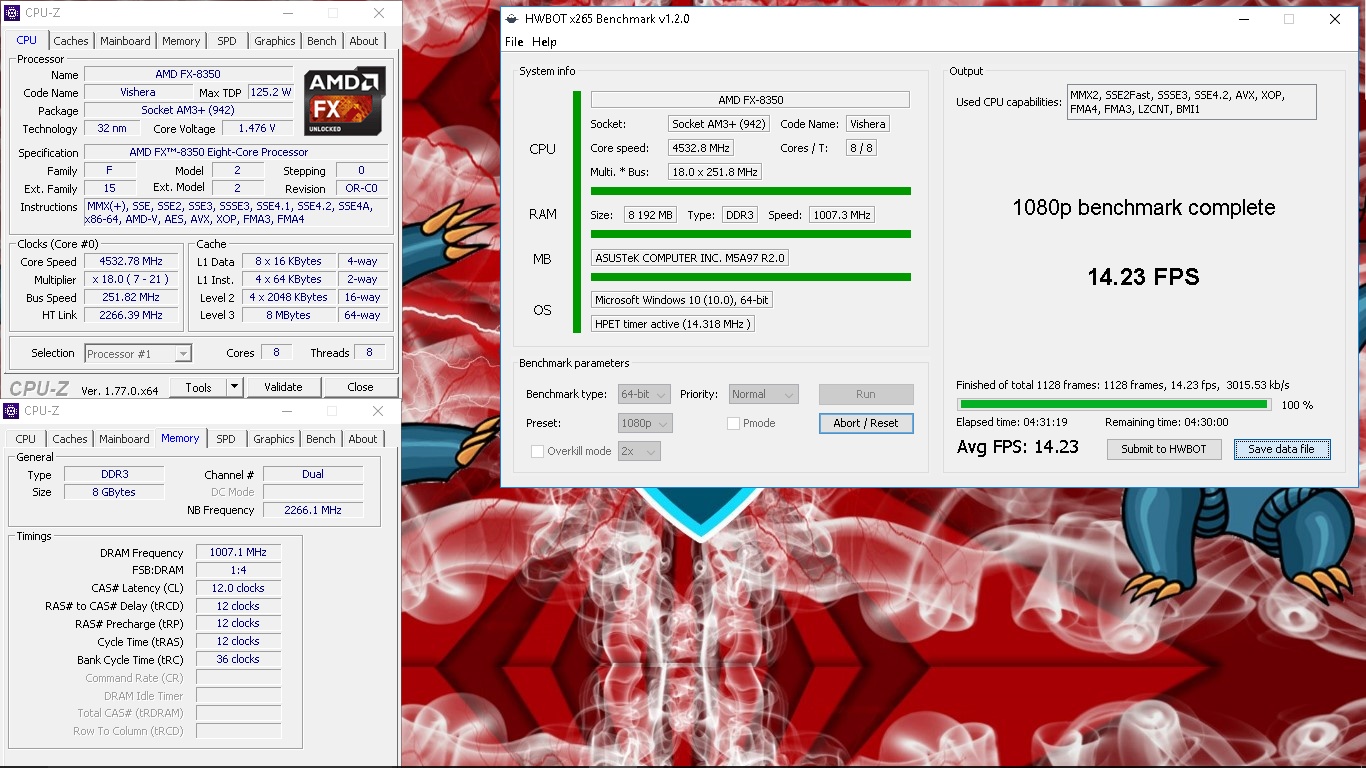Open About tab in lower CPU-Z window

(x=363, y=439)
